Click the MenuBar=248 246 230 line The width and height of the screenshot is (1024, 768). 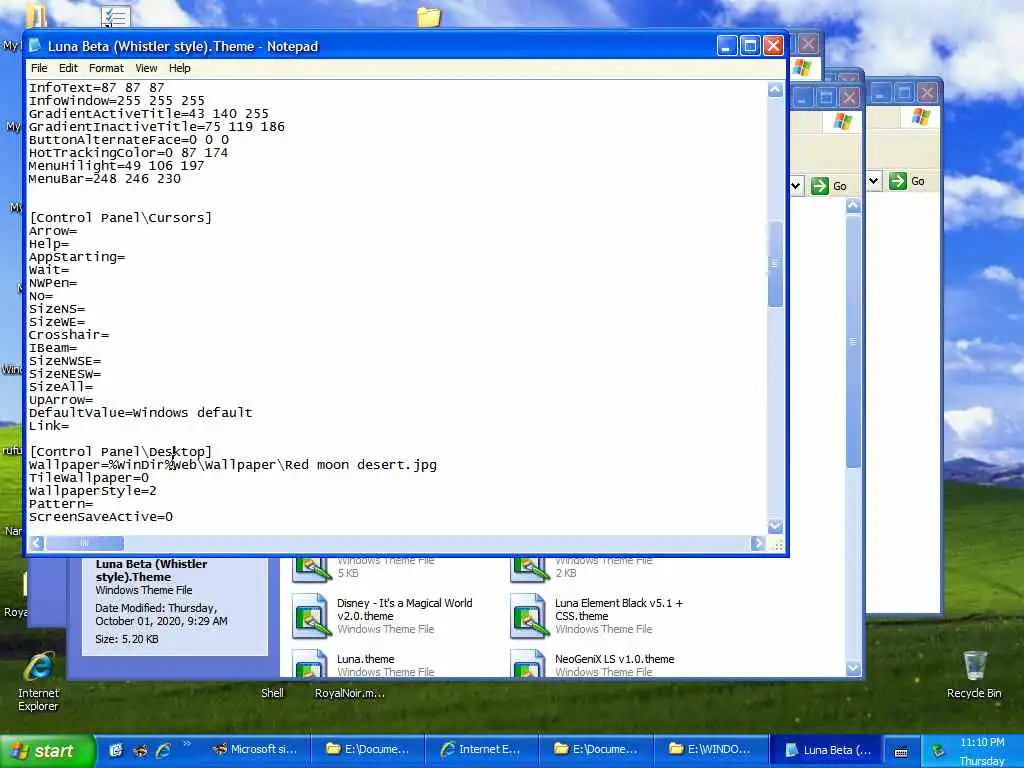click(x=104, y=178)
